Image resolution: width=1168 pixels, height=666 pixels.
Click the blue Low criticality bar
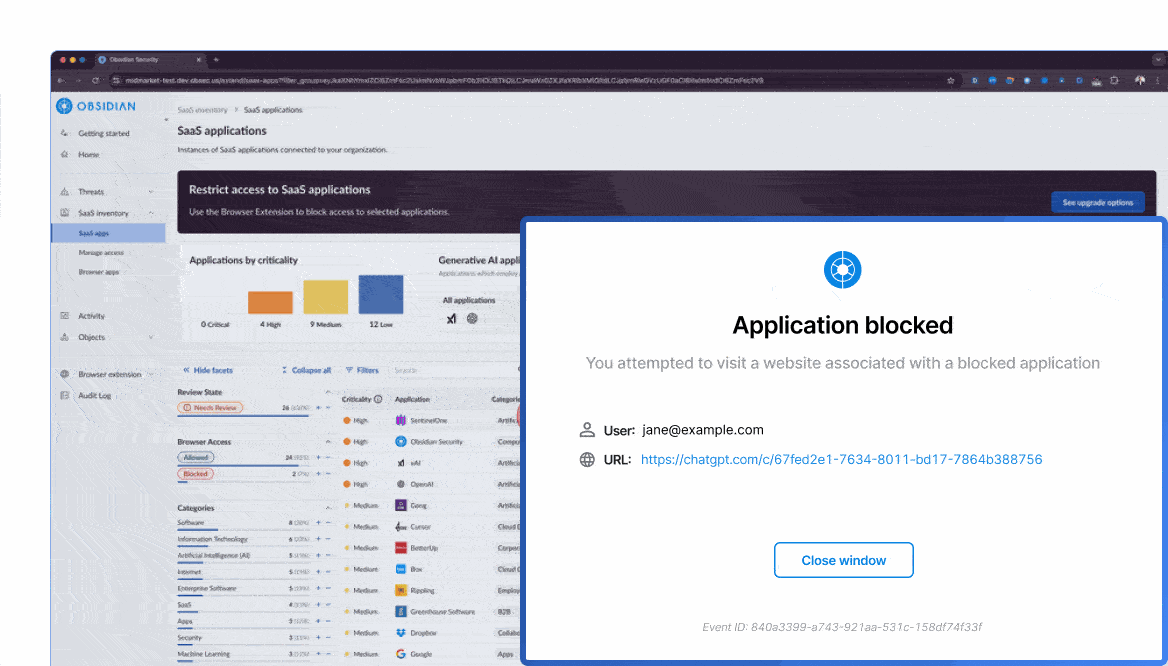(x=381, y=294)
